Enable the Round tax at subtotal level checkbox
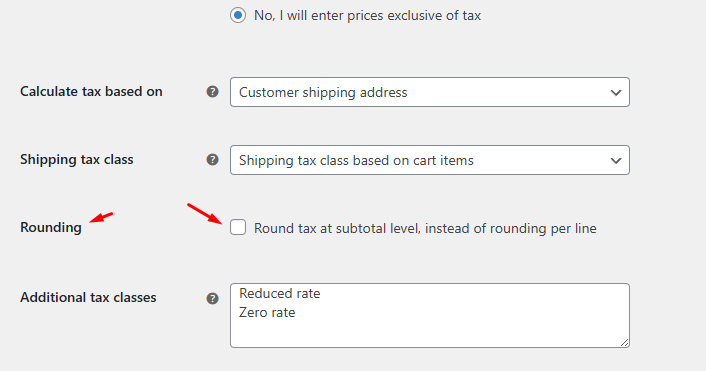Screen dimensions: 706x371 (238, 227)
